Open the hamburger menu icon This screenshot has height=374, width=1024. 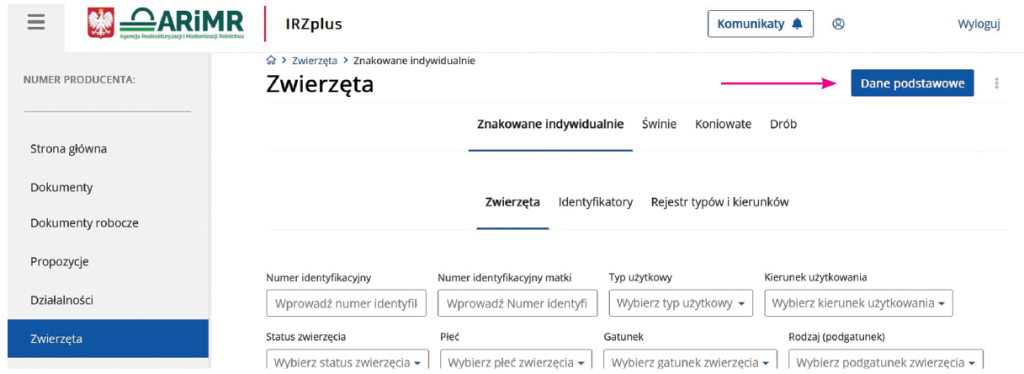[37, 22]
